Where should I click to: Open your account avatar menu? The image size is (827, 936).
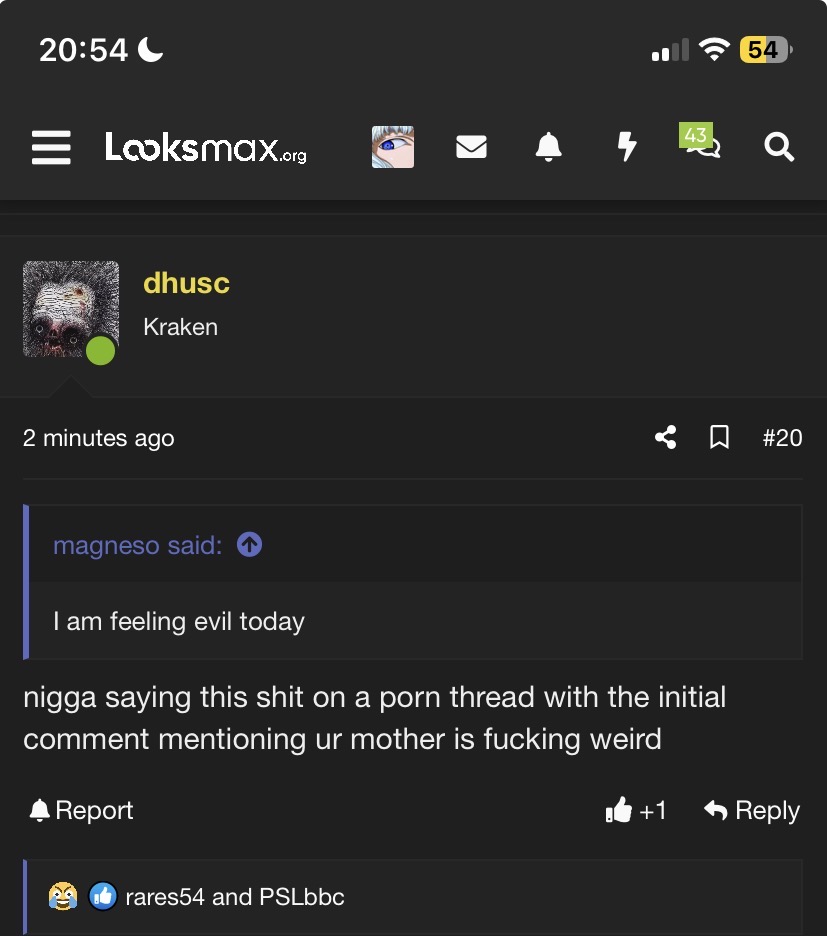point(392,147)
